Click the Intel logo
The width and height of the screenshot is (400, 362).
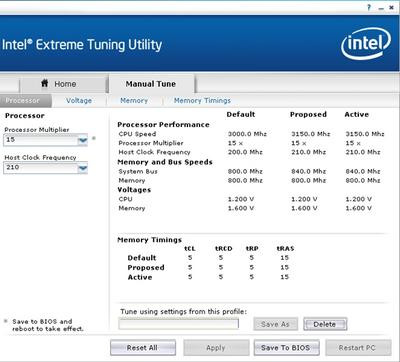point(366,43)
